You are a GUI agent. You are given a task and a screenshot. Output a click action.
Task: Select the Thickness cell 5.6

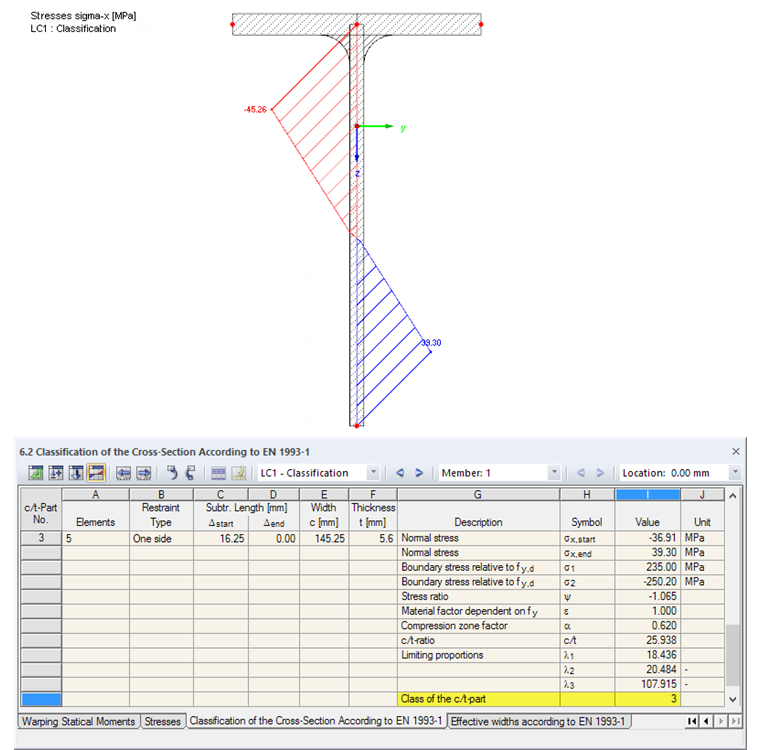(x=373, y=539)
